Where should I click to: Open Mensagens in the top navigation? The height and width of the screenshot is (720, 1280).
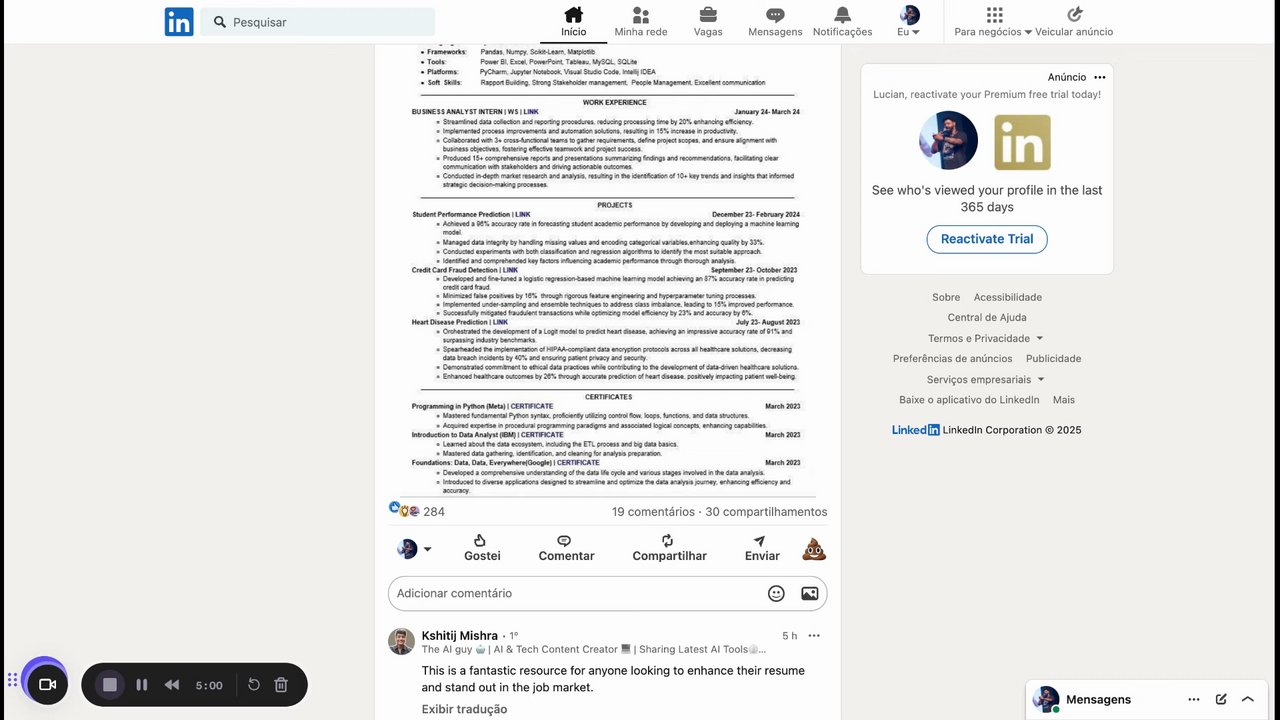[775, 22]
